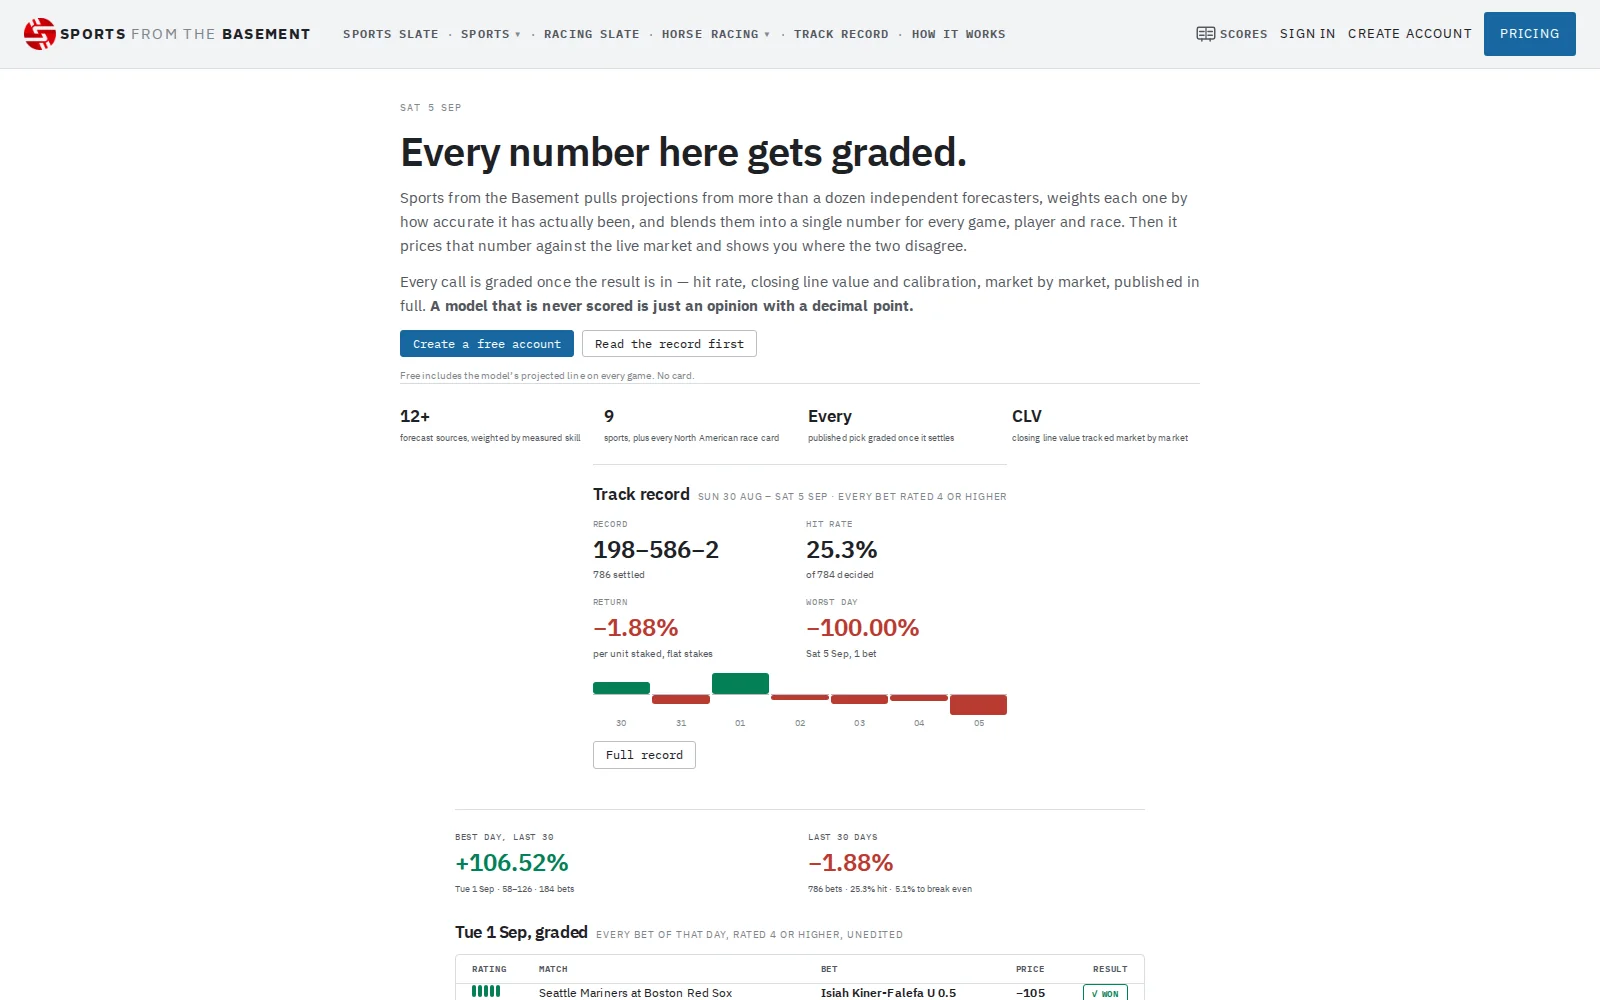Open the Racing Slate menu item
The image size is (1600, 1000).
592,34
